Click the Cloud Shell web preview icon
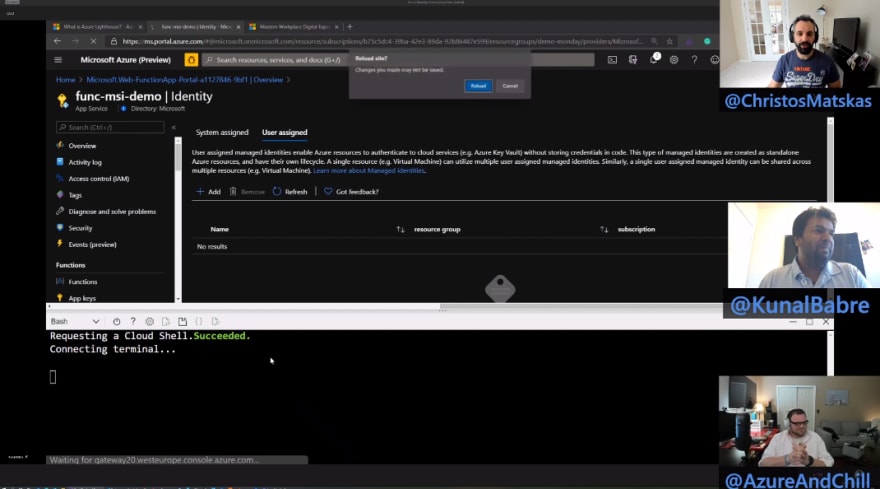 click(x=216, y=322)
